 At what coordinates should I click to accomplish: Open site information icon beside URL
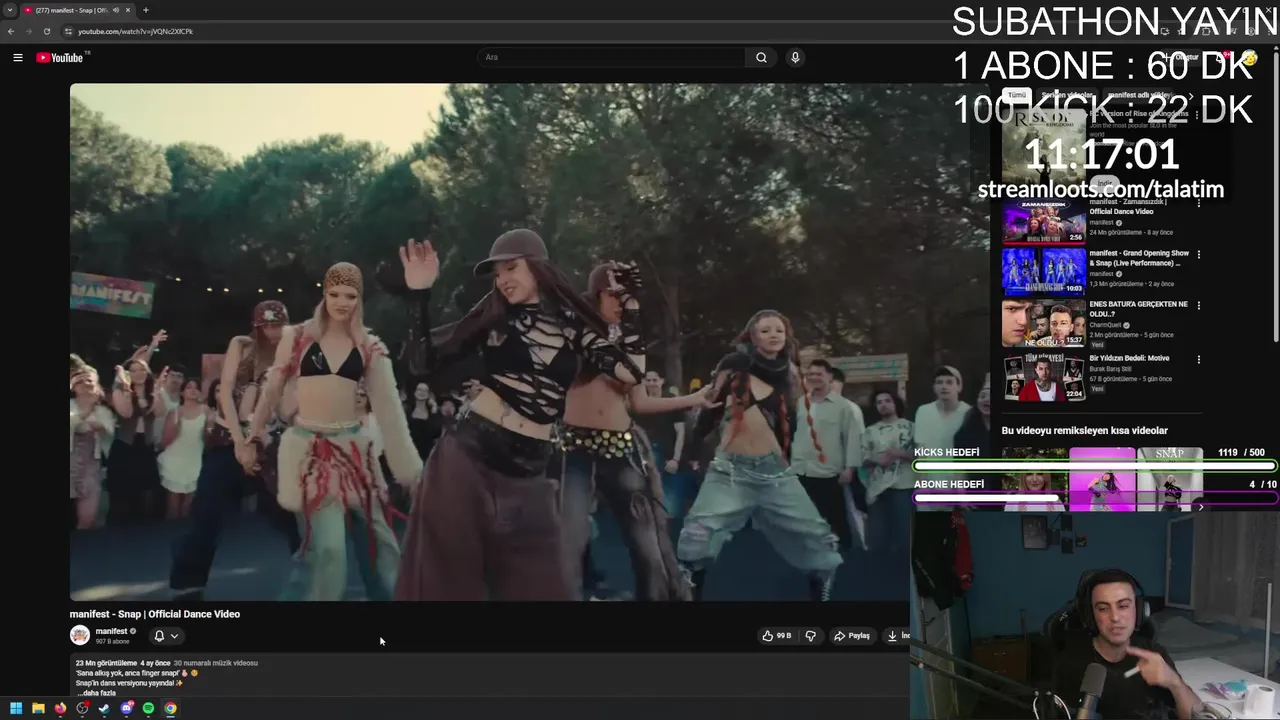68,31
